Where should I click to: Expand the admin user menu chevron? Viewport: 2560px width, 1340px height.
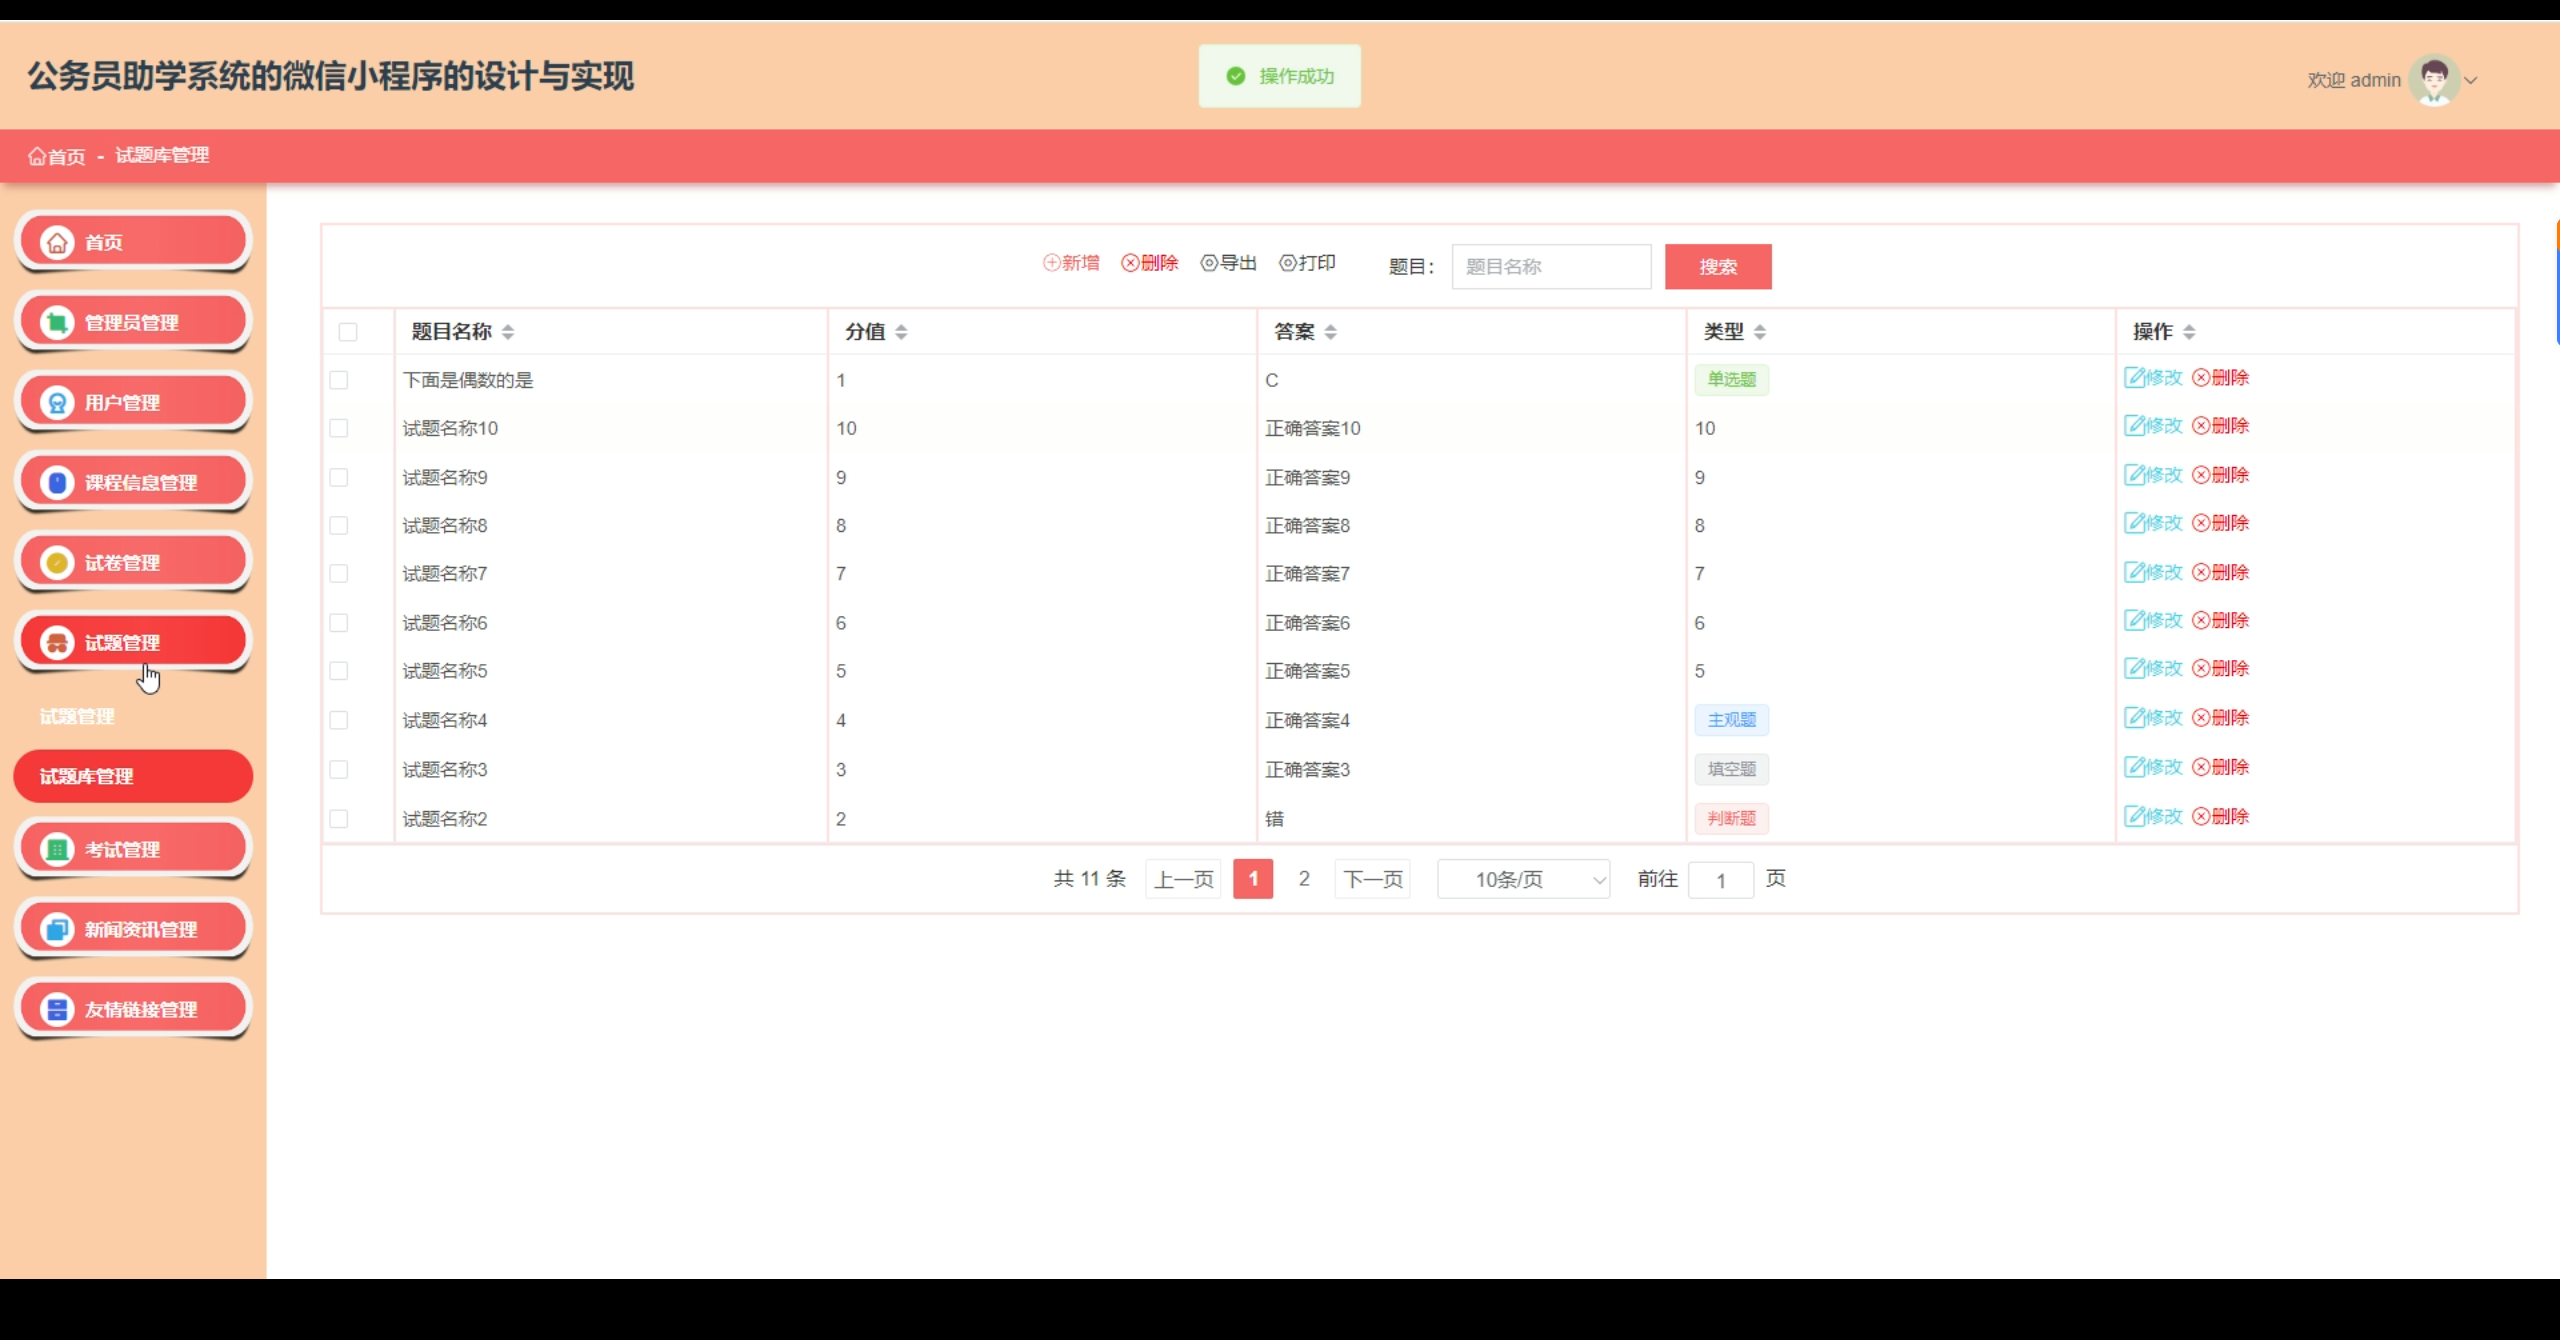coord(2471,81)
